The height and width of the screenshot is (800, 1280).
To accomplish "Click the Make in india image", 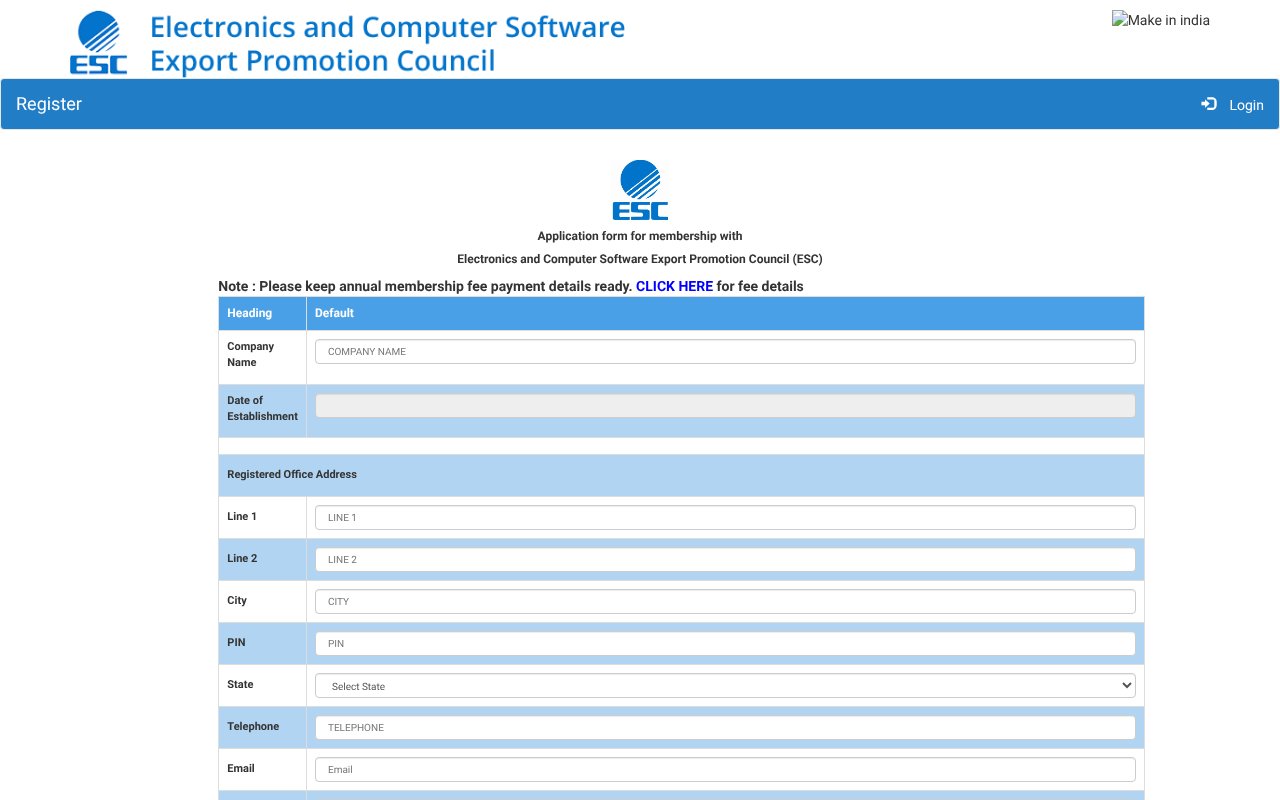I will tap(1160, 19).
